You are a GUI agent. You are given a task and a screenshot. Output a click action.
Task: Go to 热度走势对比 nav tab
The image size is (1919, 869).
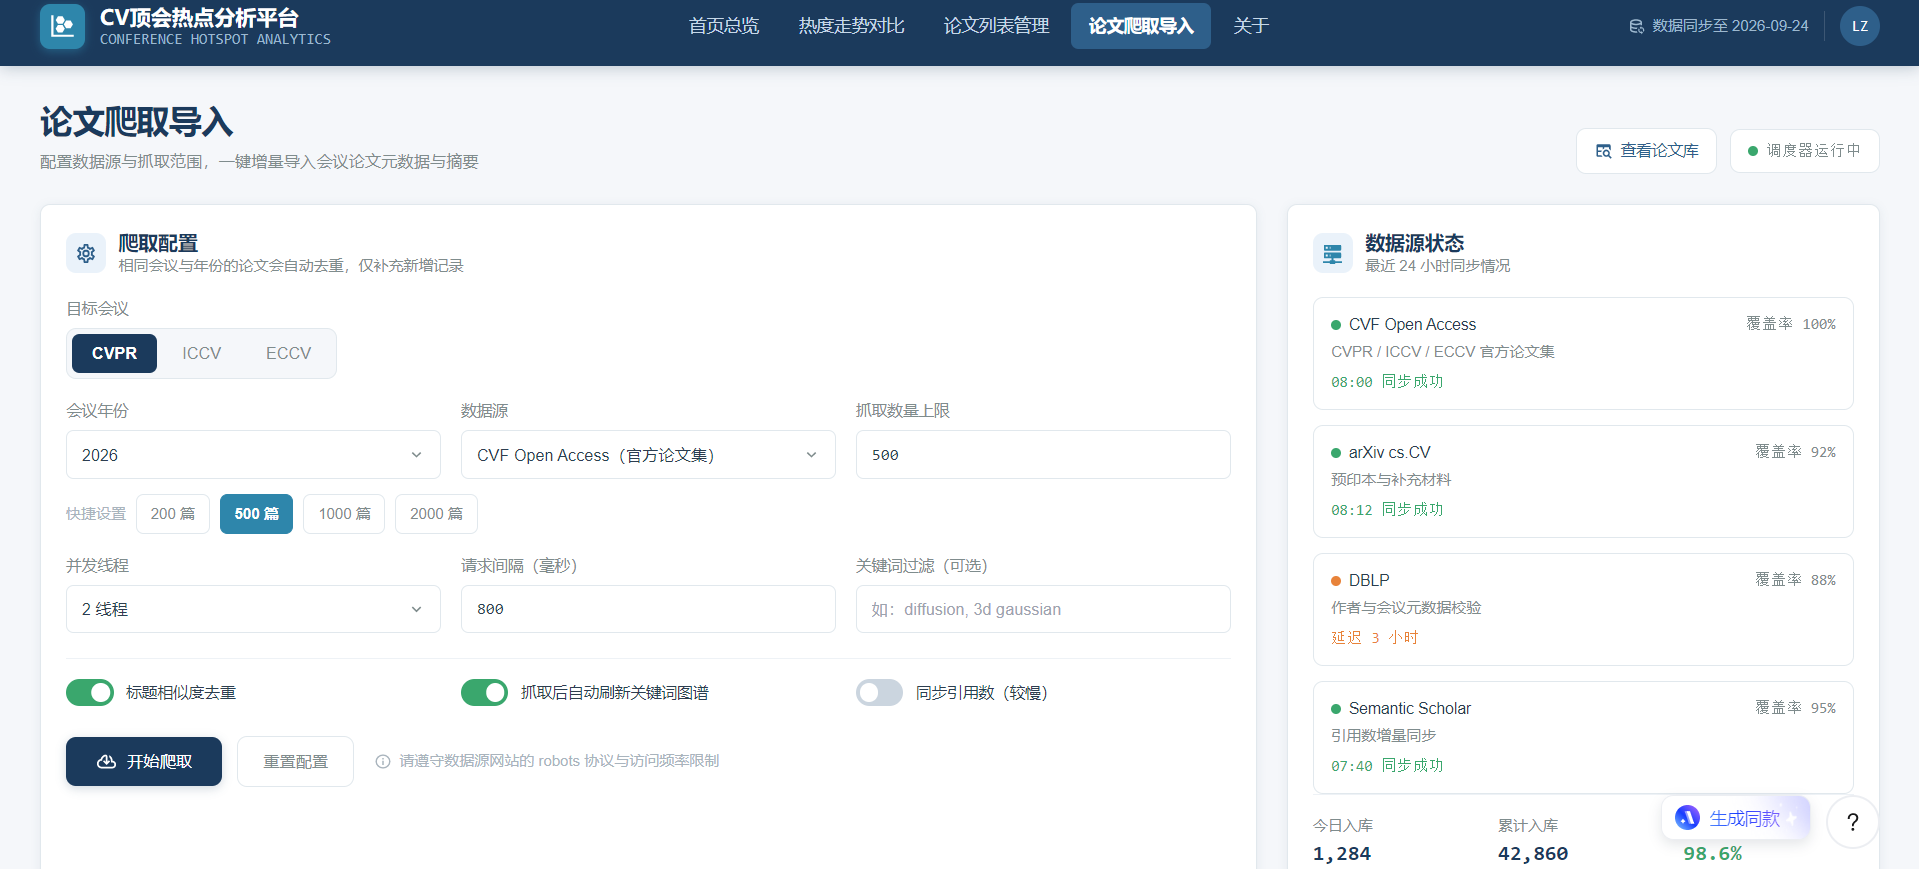point(851,26)
